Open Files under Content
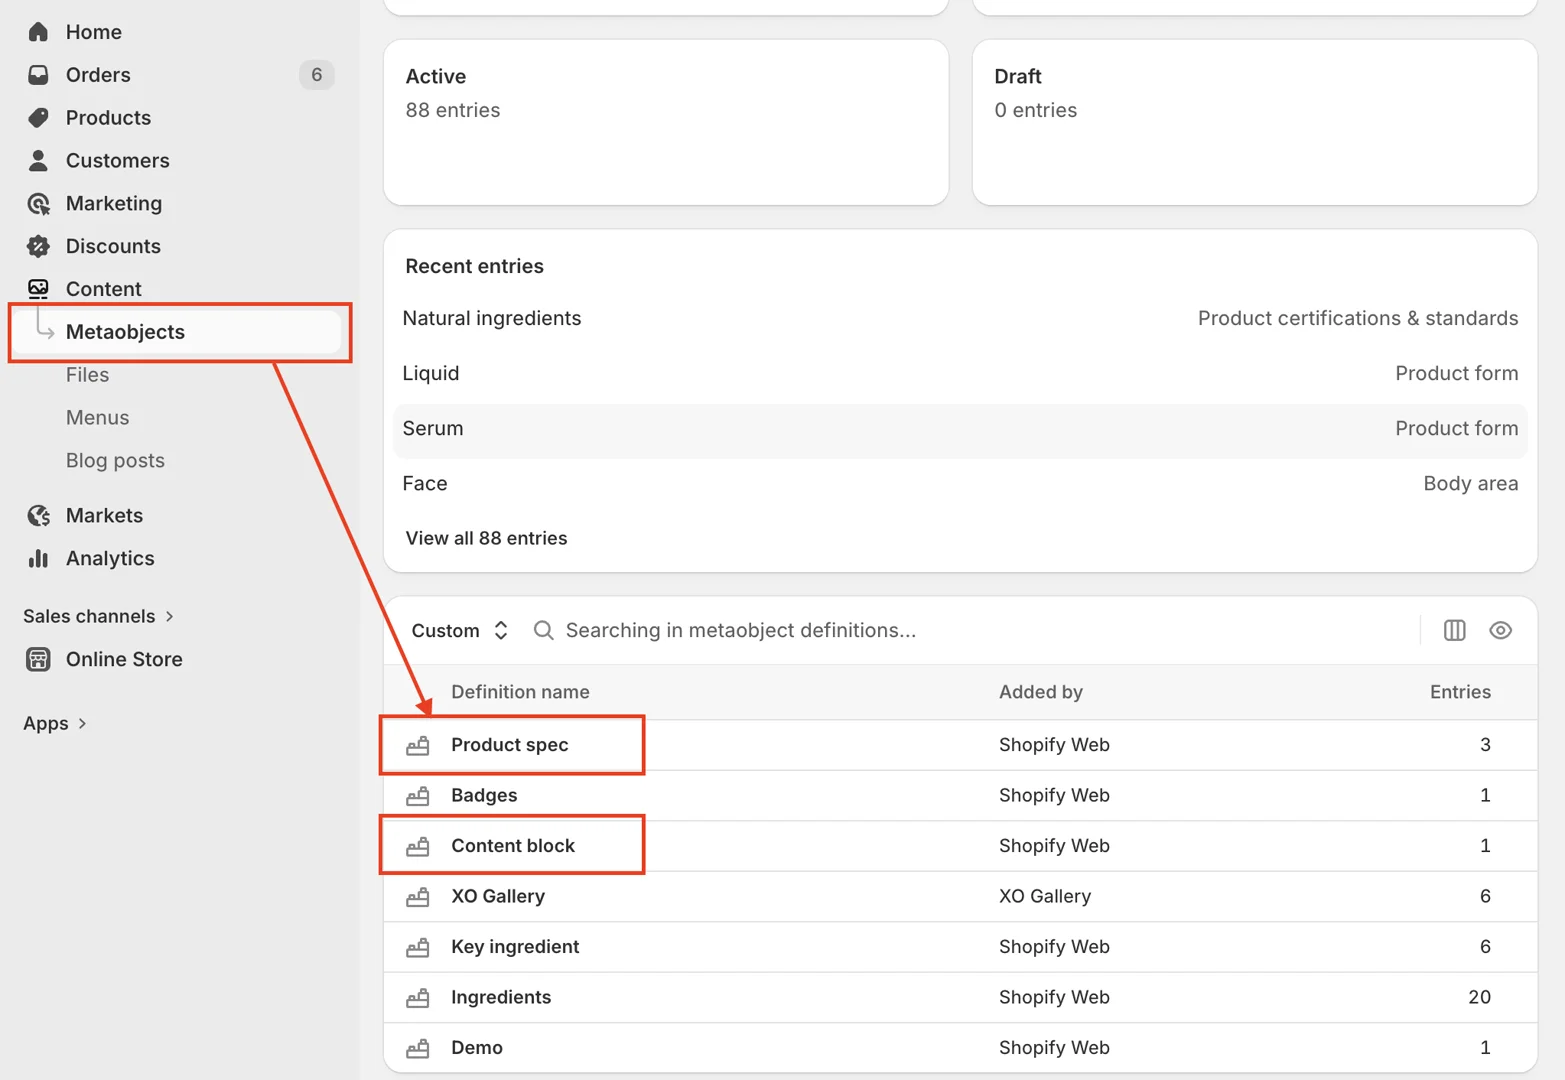This screenshot has height=1080, width=1565. [x=87, y=375]
